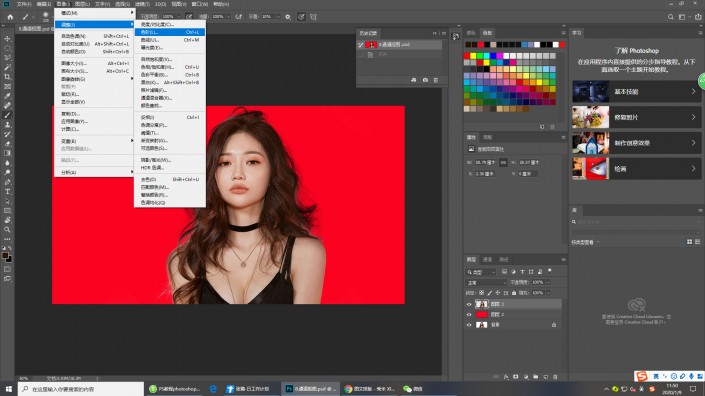Toggle lock position icon in Layers panel
705x396 pixels.
[x=498, y=293]
